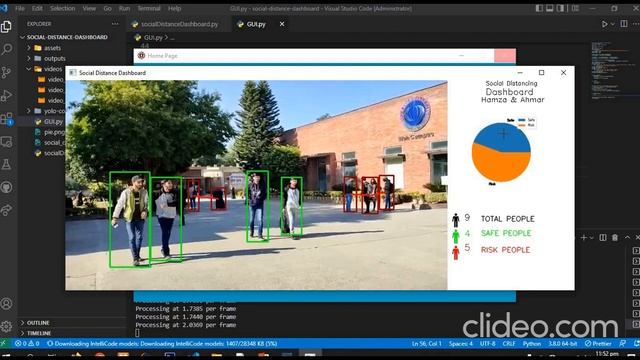The image size is (640, 360).
Task: Click GUI.py in the breadcrumb bar
Action: pos(153,38)
